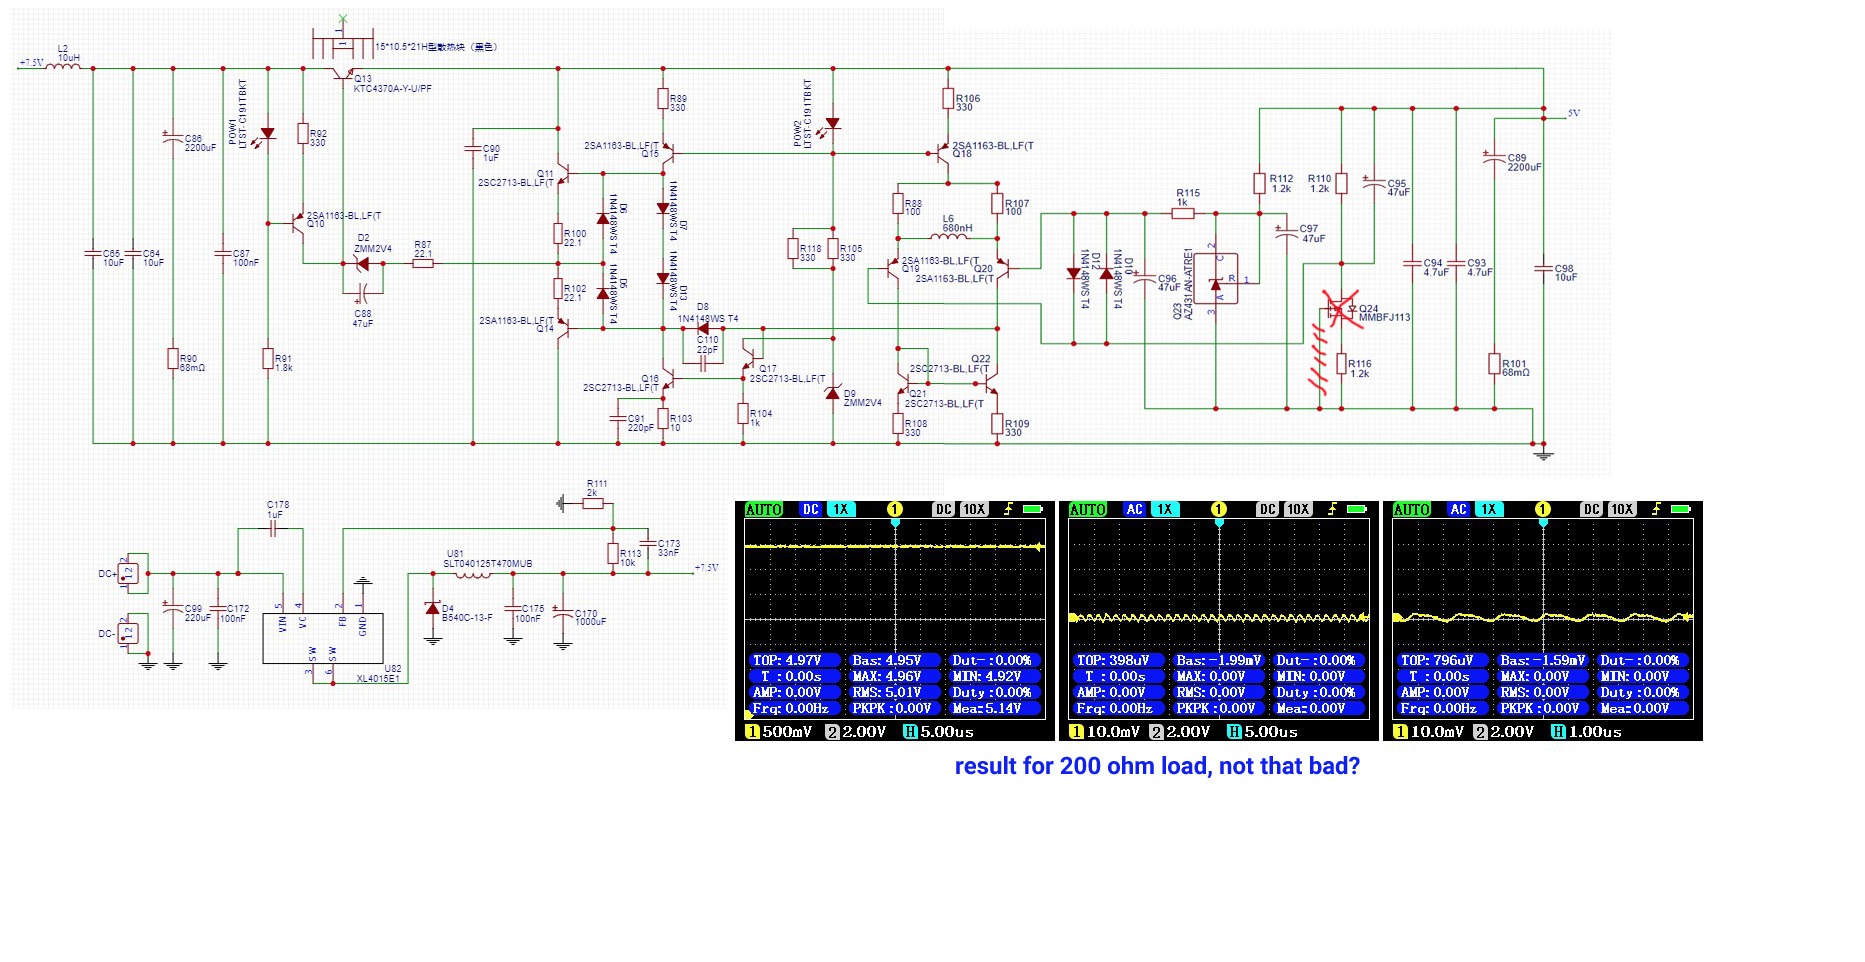
Task: Click the C99 220uF capacitor label
Action: click(198, 613)
